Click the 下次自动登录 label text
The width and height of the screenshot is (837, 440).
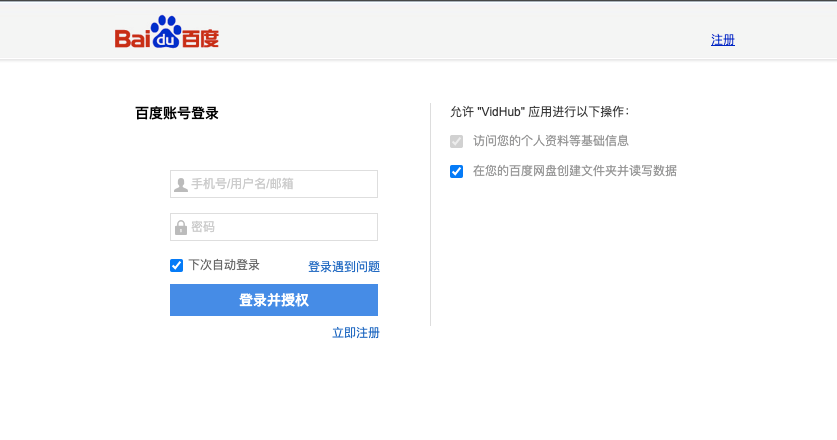point(224,265)
